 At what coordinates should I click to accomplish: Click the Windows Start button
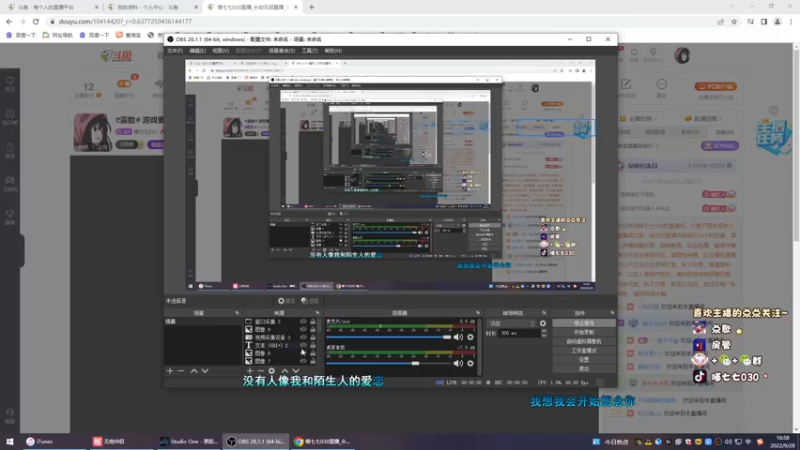pyautogui.click(x=10, y=442)
